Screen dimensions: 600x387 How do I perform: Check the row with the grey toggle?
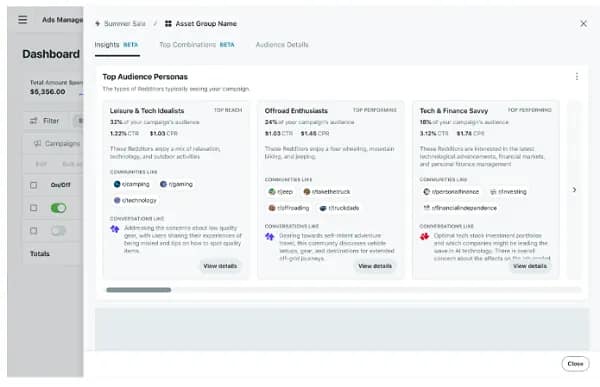click(x=34, y=231)
